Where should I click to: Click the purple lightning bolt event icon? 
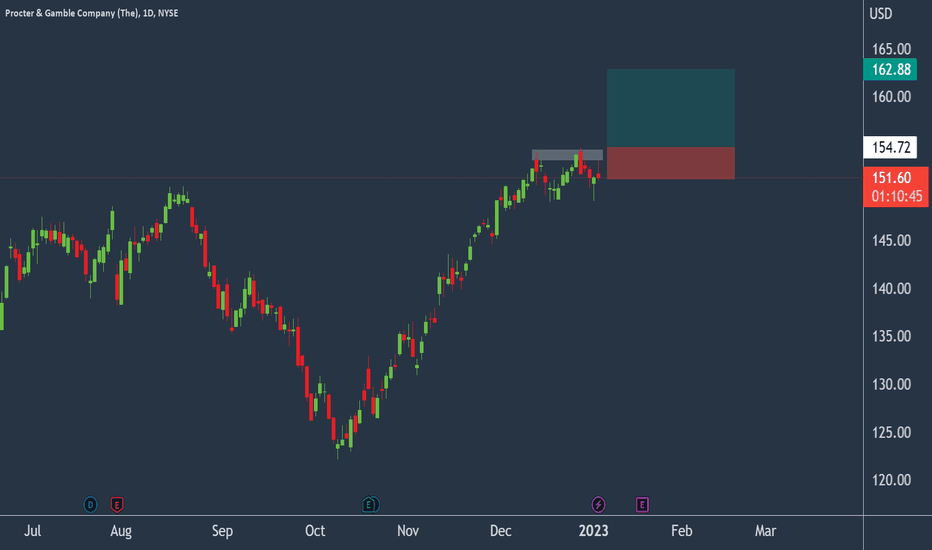(x=599, y=505)
